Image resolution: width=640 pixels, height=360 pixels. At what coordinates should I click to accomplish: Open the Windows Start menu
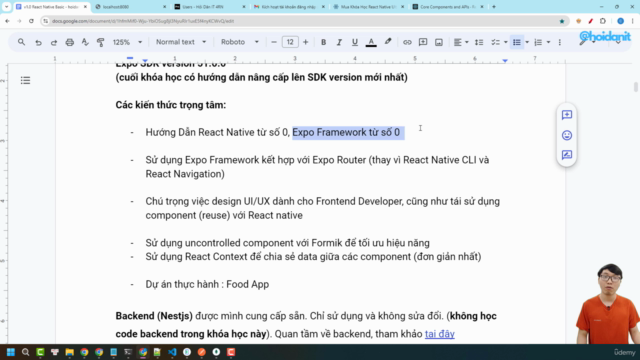tap(11, 352)
